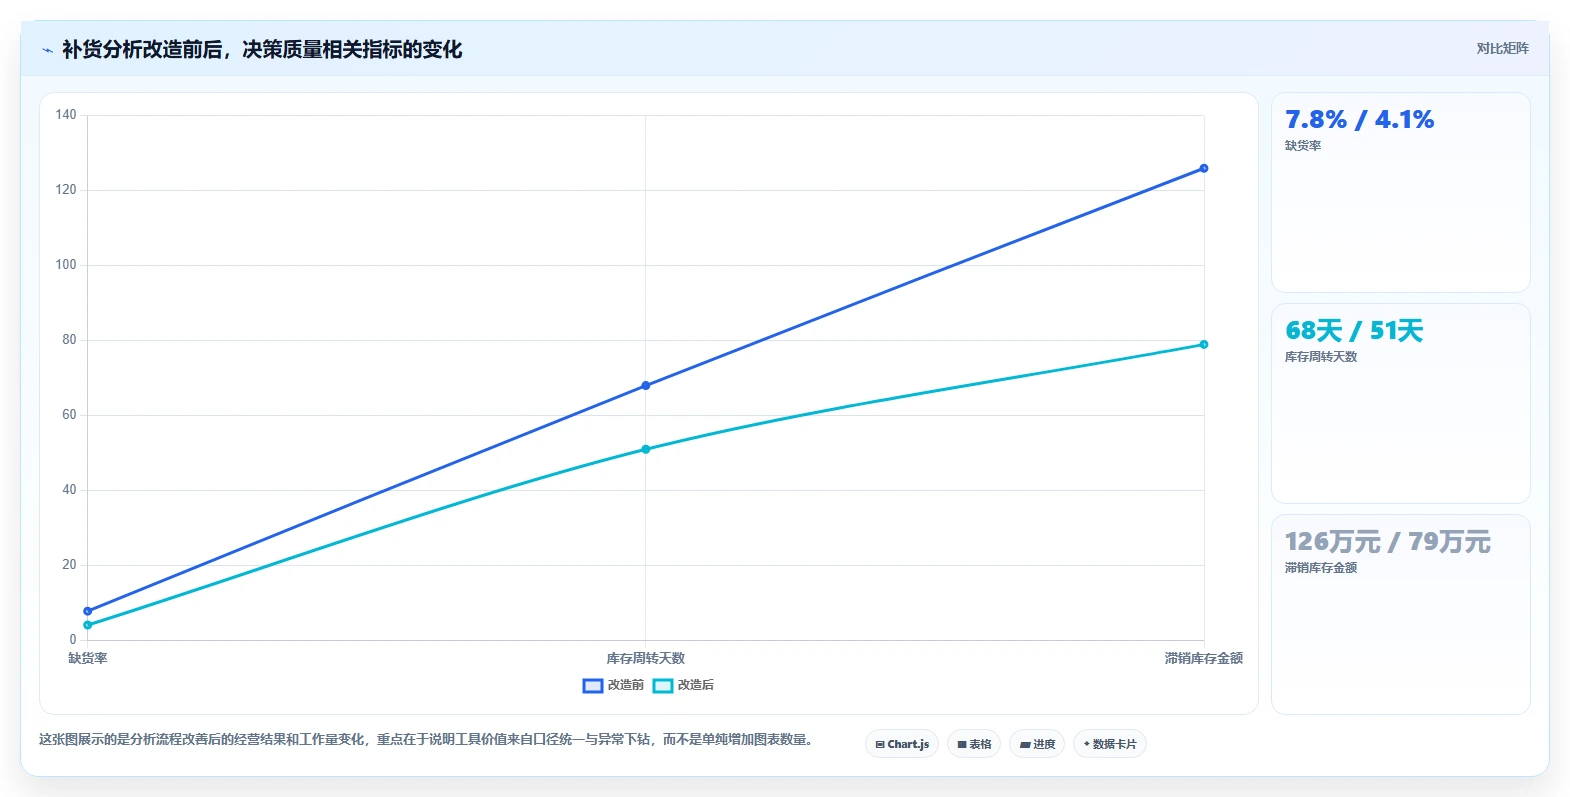Click the Chart.js chip icon

(x=880, y=744)
